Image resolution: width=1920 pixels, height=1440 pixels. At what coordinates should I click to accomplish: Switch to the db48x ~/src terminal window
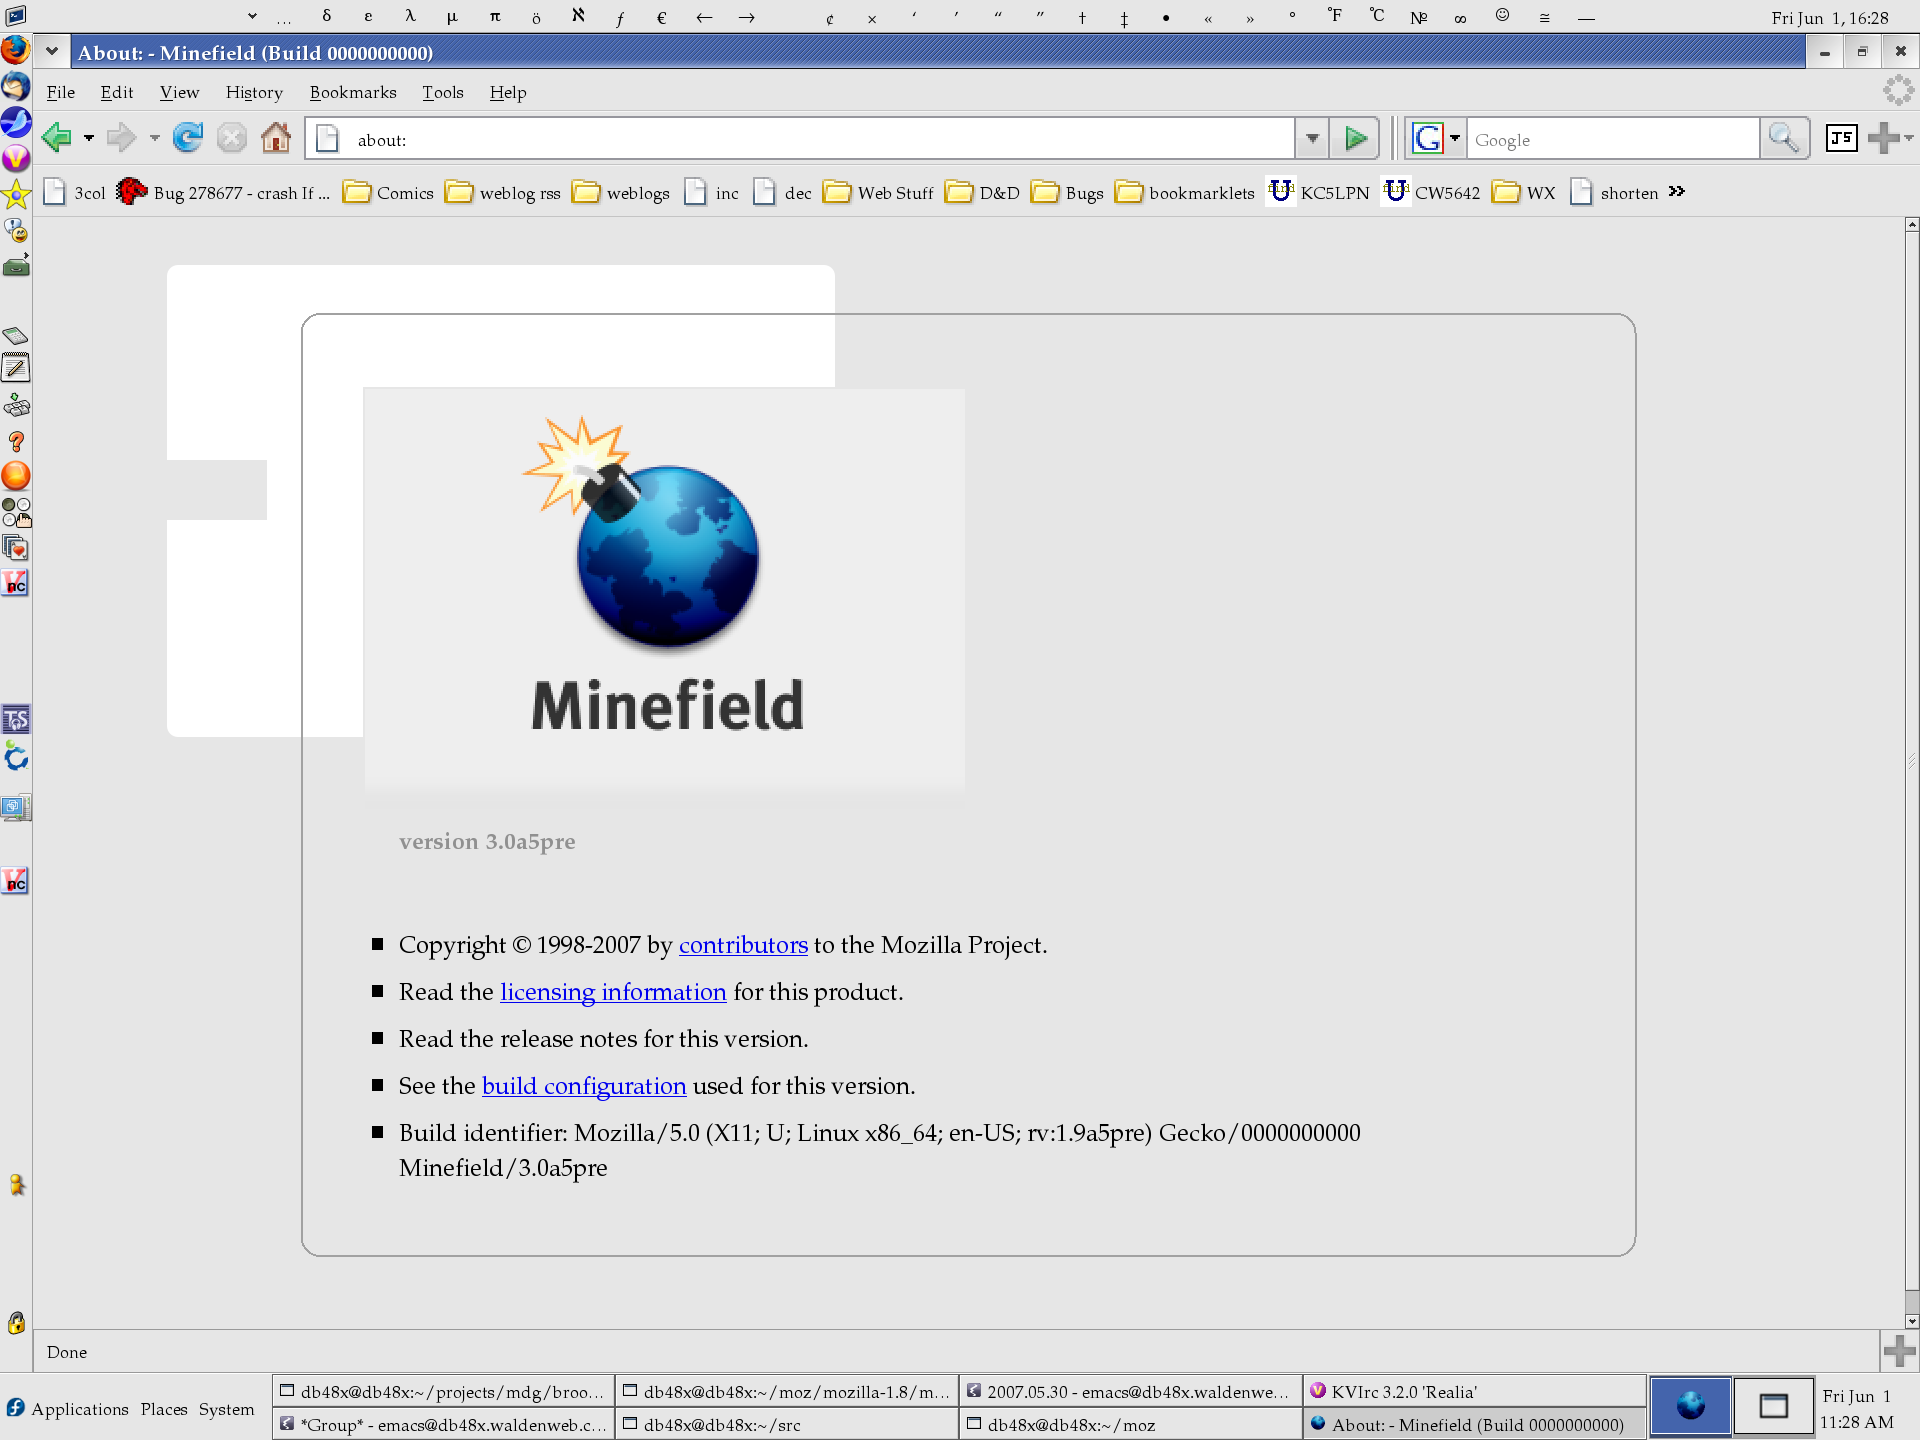pos(787,1424)
